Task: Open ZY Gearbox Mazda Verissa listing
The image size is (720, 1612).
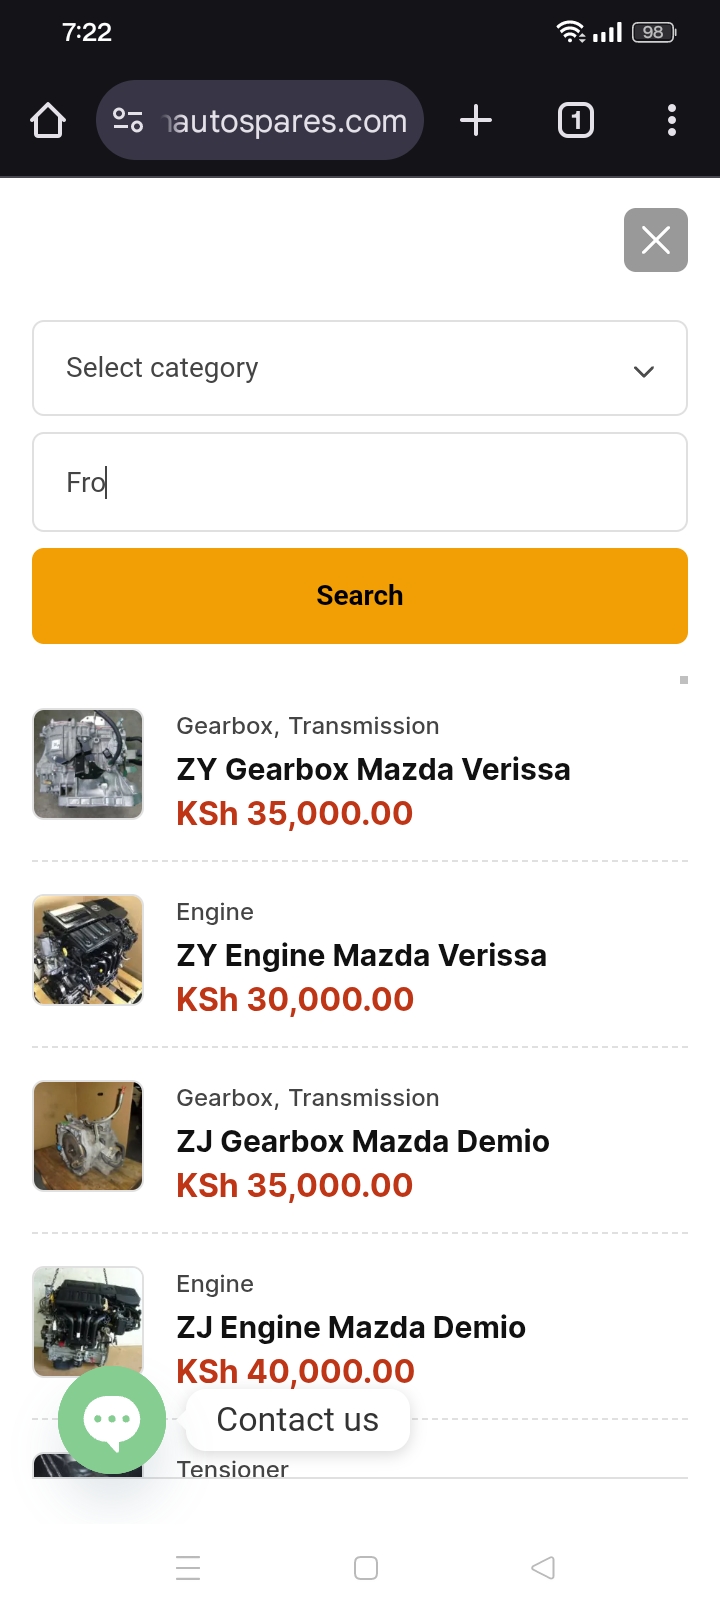Action: click(373, 769)
